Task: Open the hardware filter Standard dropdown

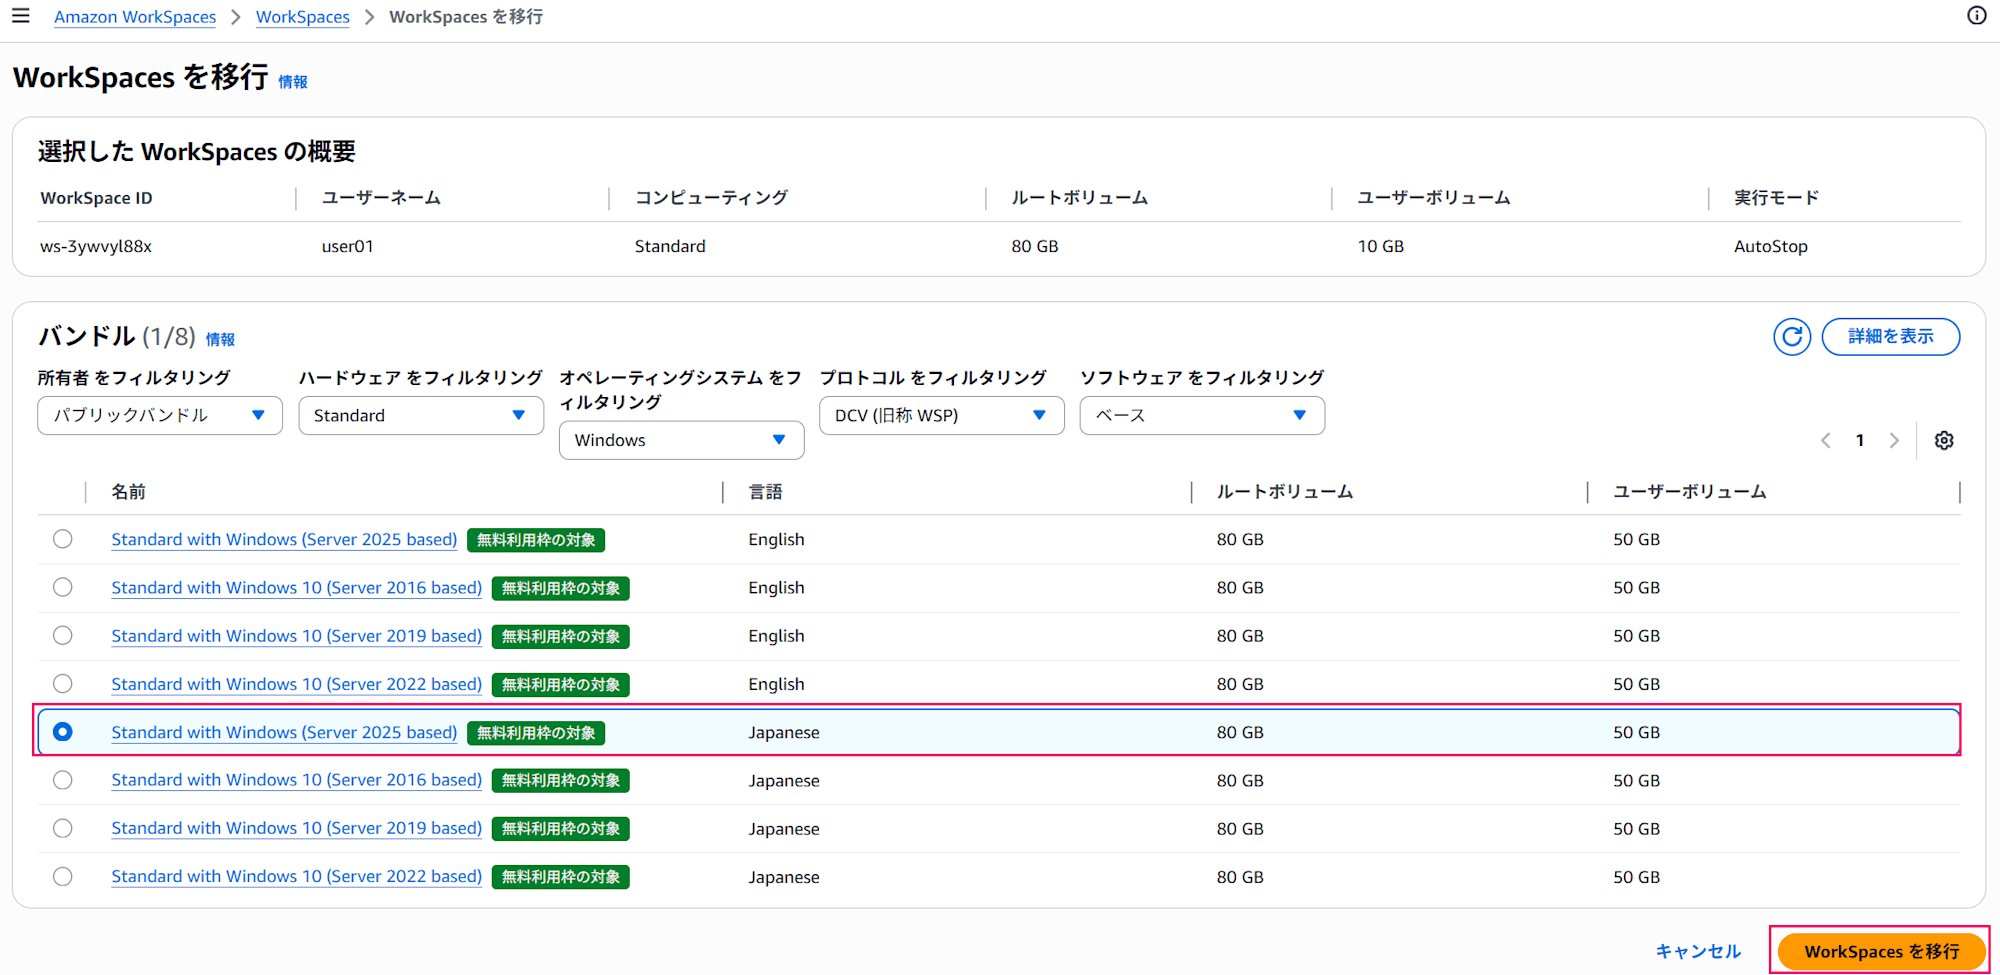Action: 420,416
